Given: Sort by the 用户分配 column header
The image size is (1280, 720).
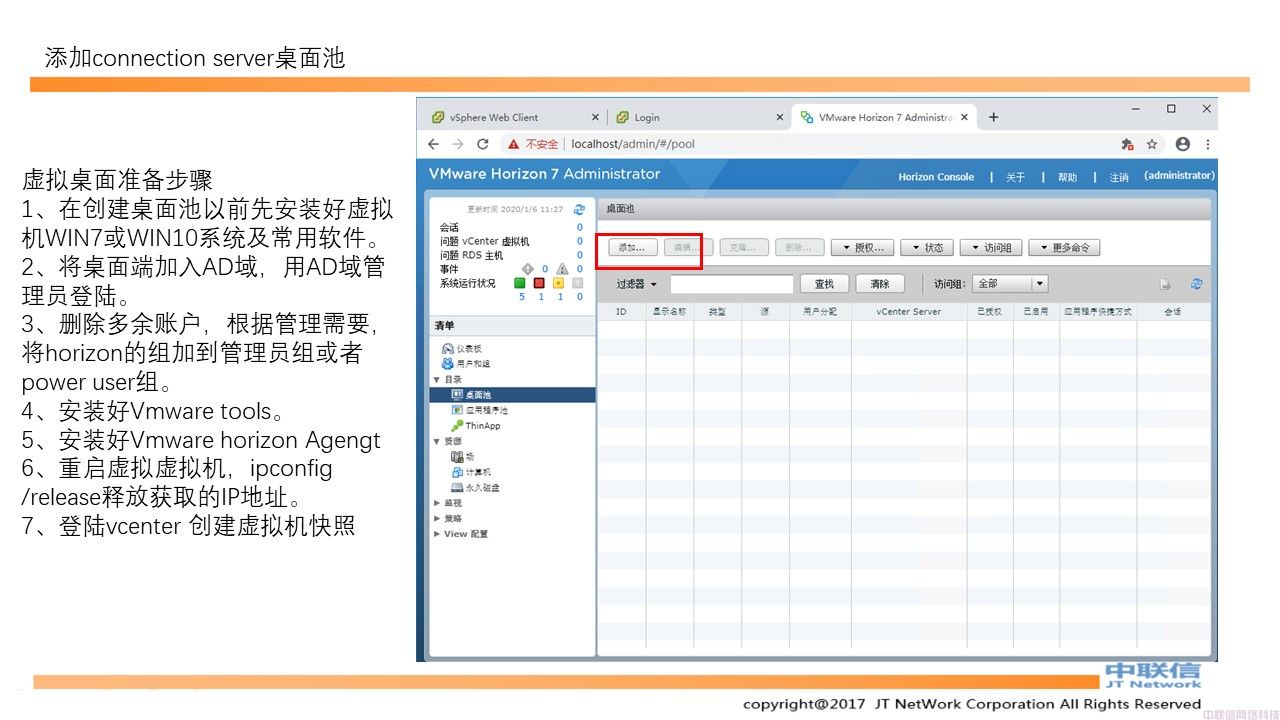Looking at the screenshot, I should point(819,312).
